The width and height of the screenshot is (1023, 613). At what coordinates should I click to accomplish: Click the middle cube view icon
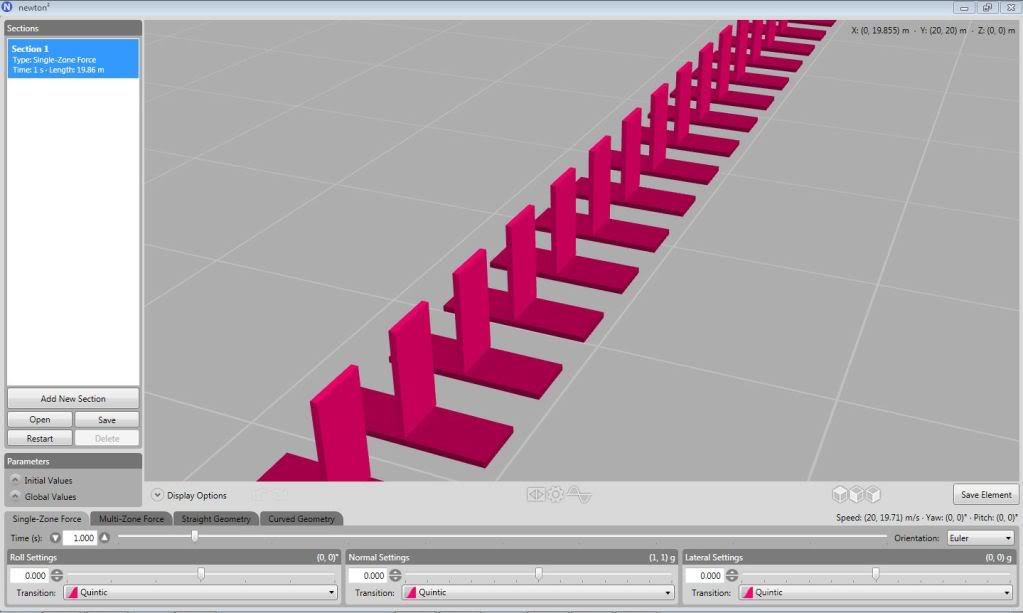pos(857,494)
